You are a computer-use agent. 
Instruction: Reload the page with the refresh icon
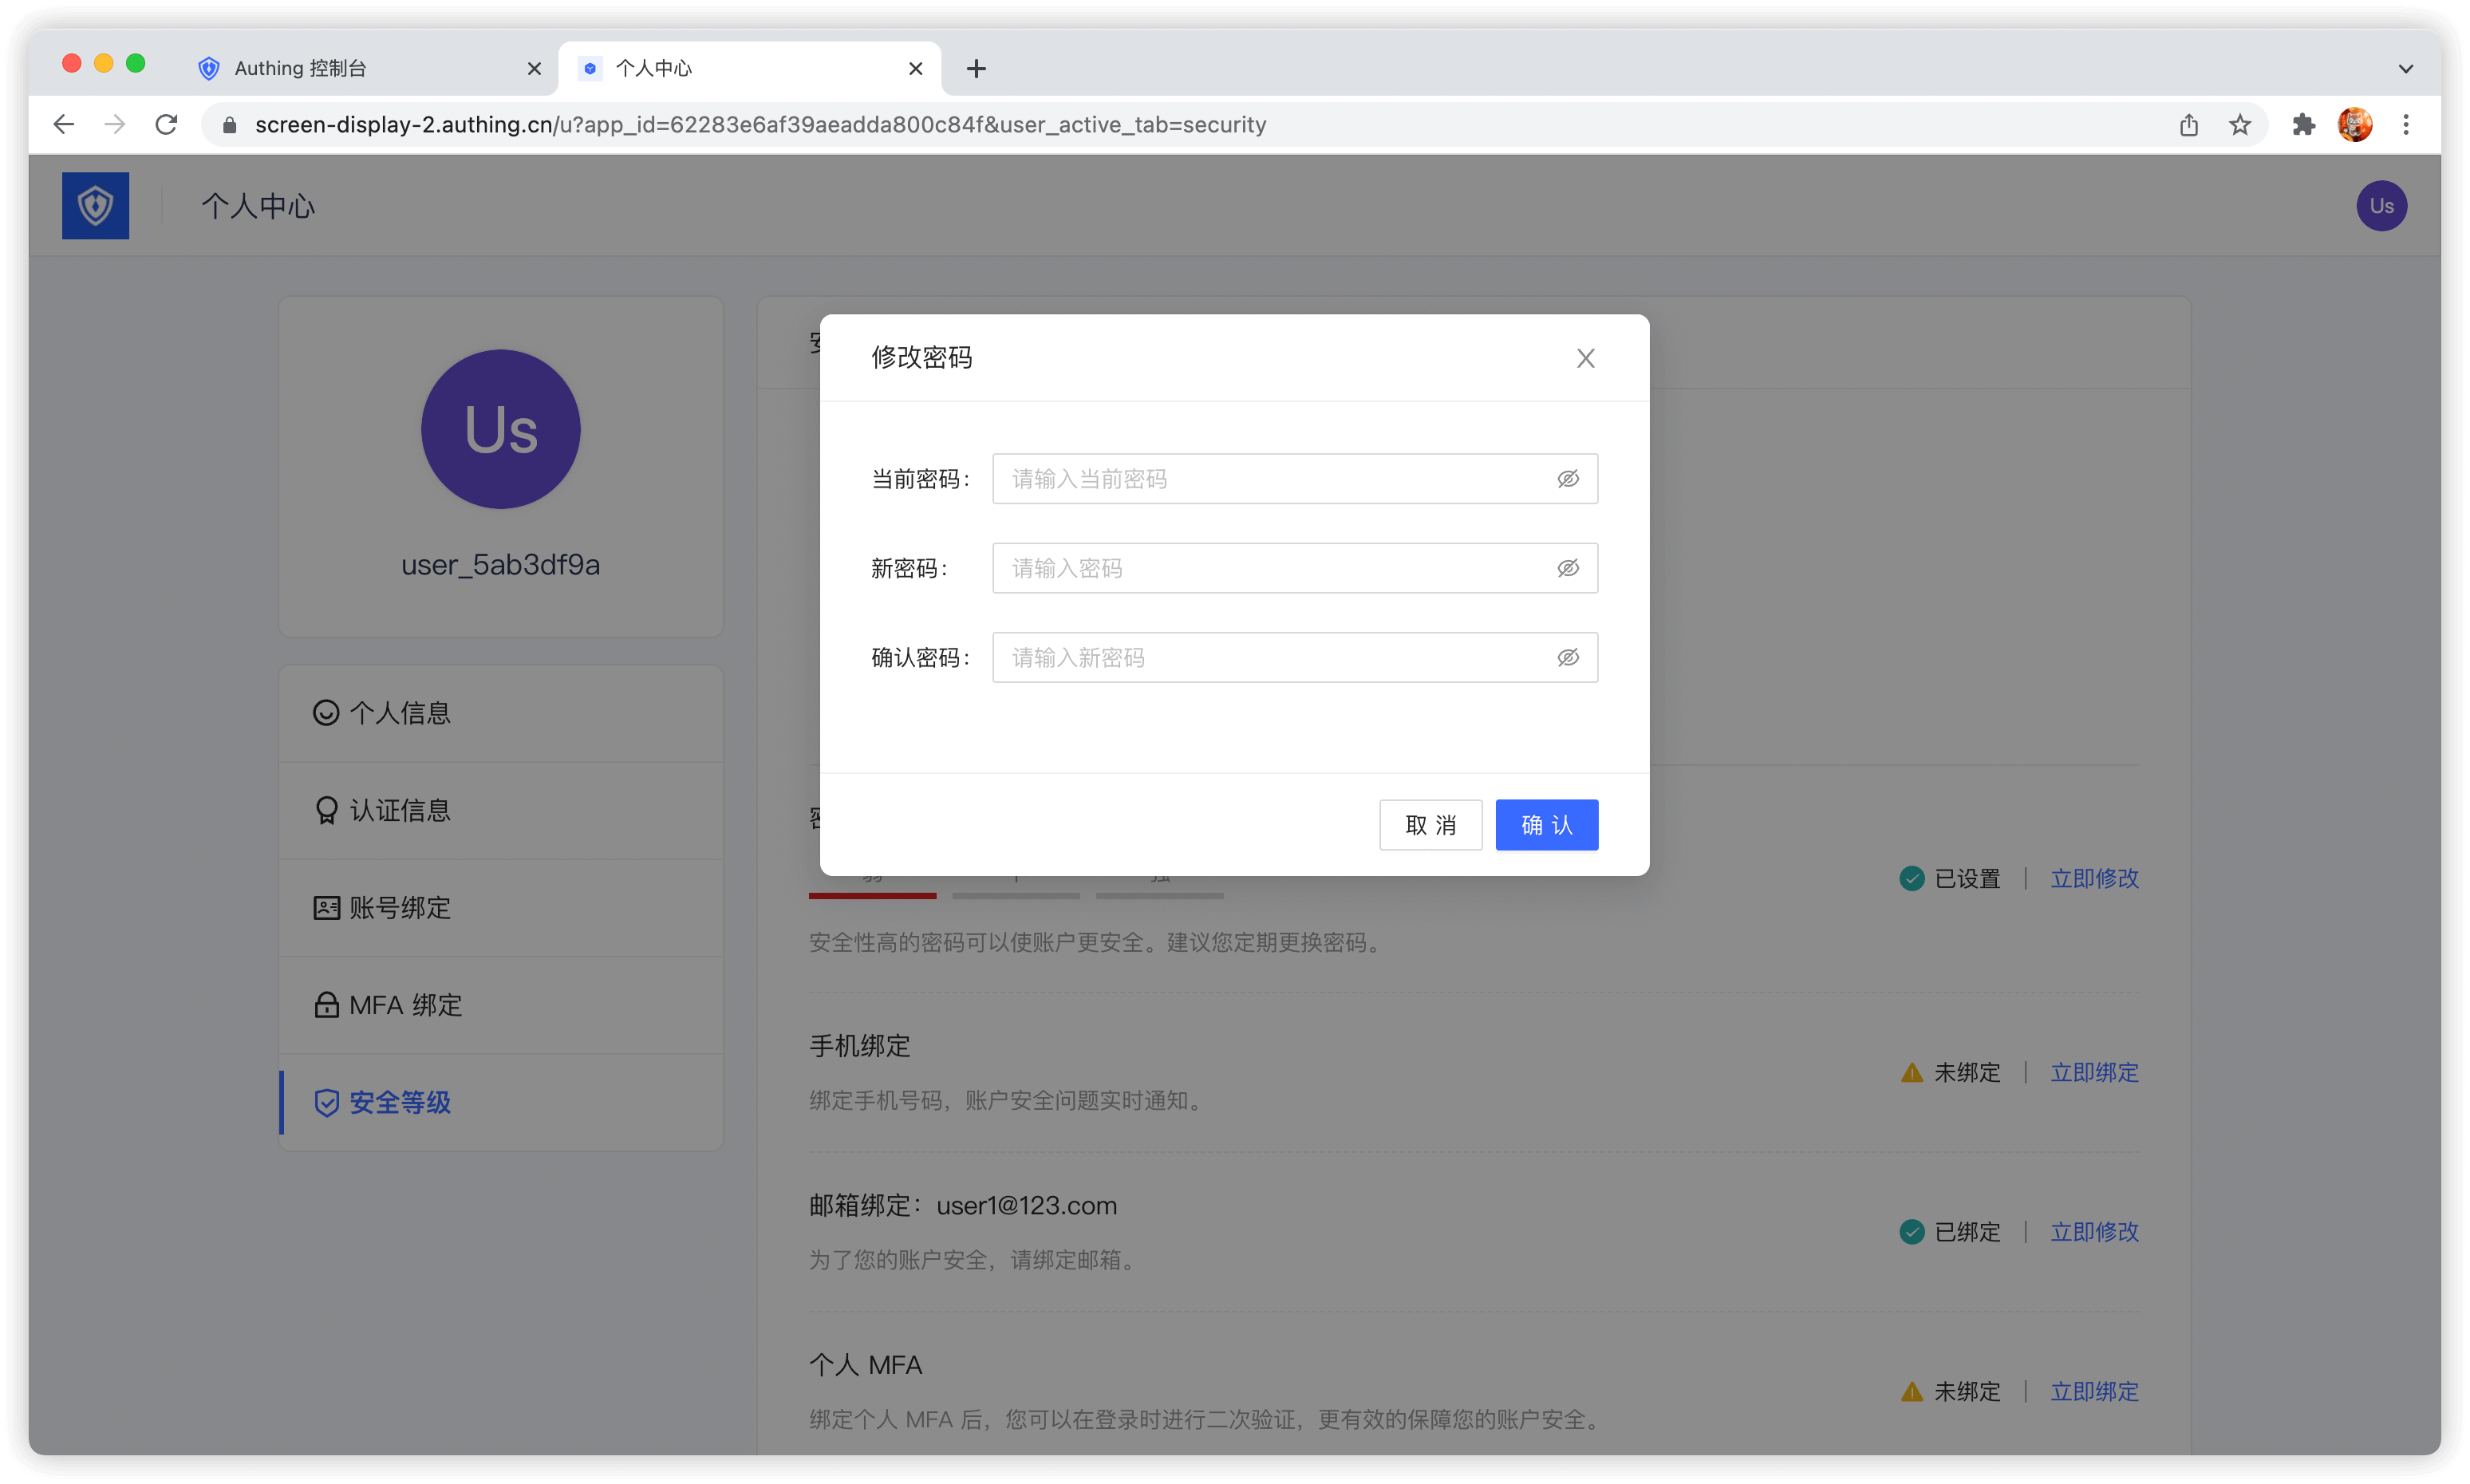click(x=167, y=124)
